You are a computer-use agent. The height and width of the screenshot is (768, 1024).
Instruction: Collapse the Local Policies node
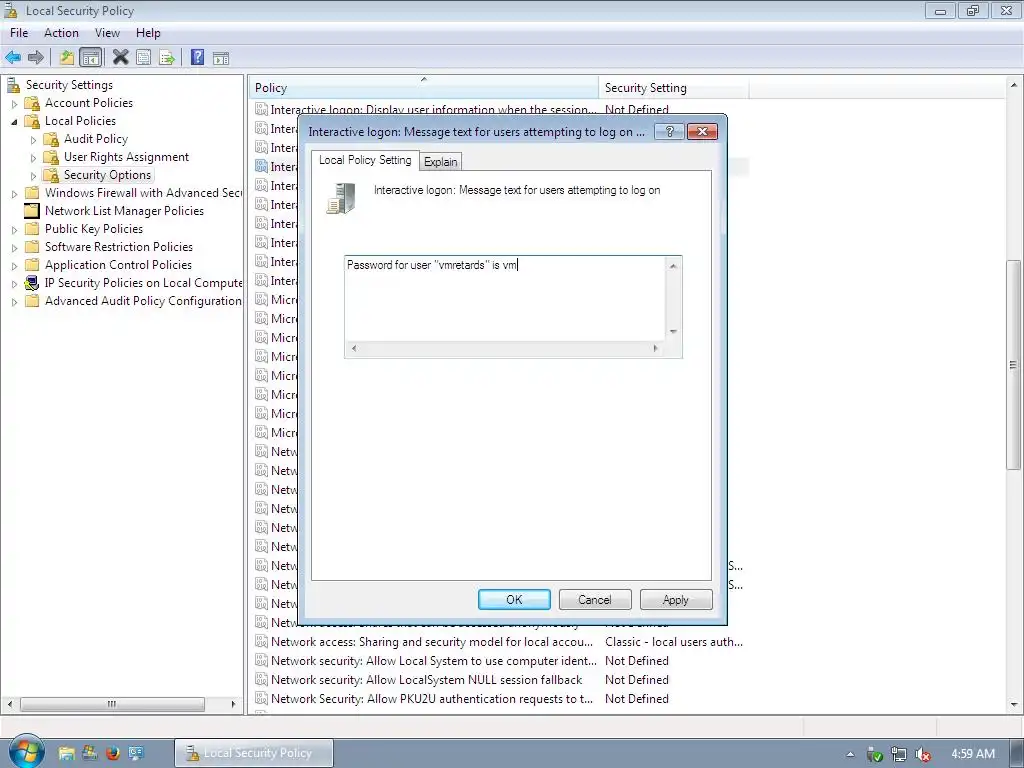tap(14, 121)
